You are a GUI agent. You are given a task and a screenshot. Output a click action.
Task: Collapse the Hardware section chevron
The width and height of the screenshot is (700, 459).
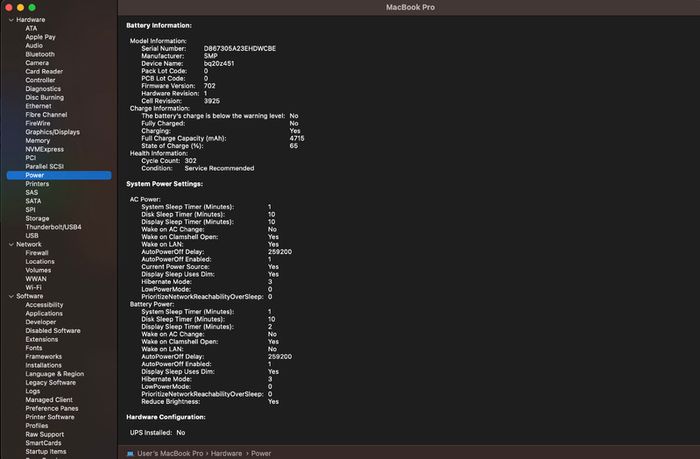11,20
